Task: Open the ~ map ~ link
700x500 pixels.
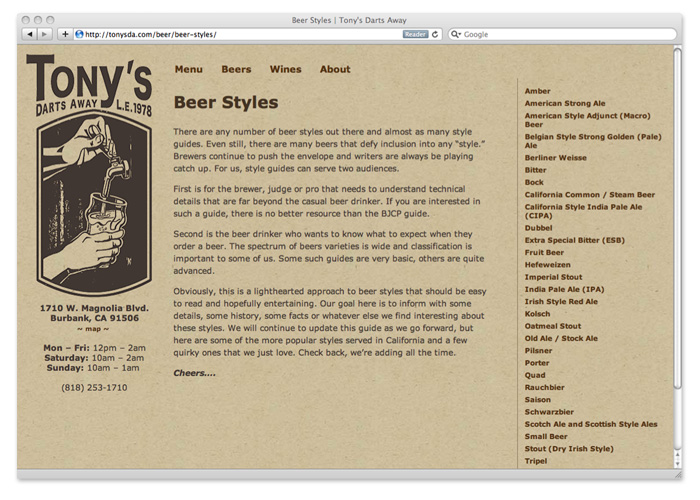Action: pos(93,329)
